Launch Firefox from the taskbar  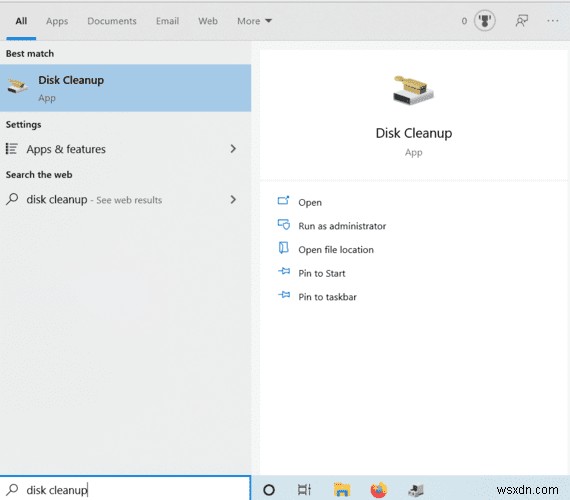tap(378, 490)
